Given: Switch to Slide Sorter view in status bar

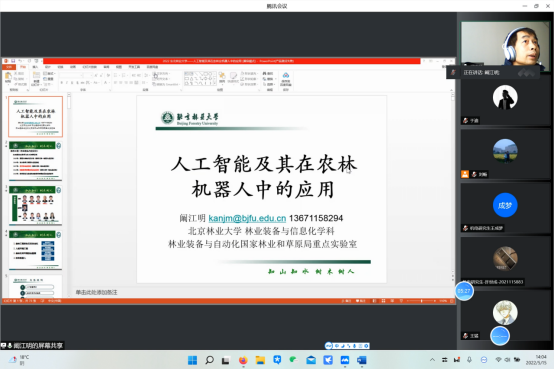Looking at the screenshot, I should pos(383,301).
